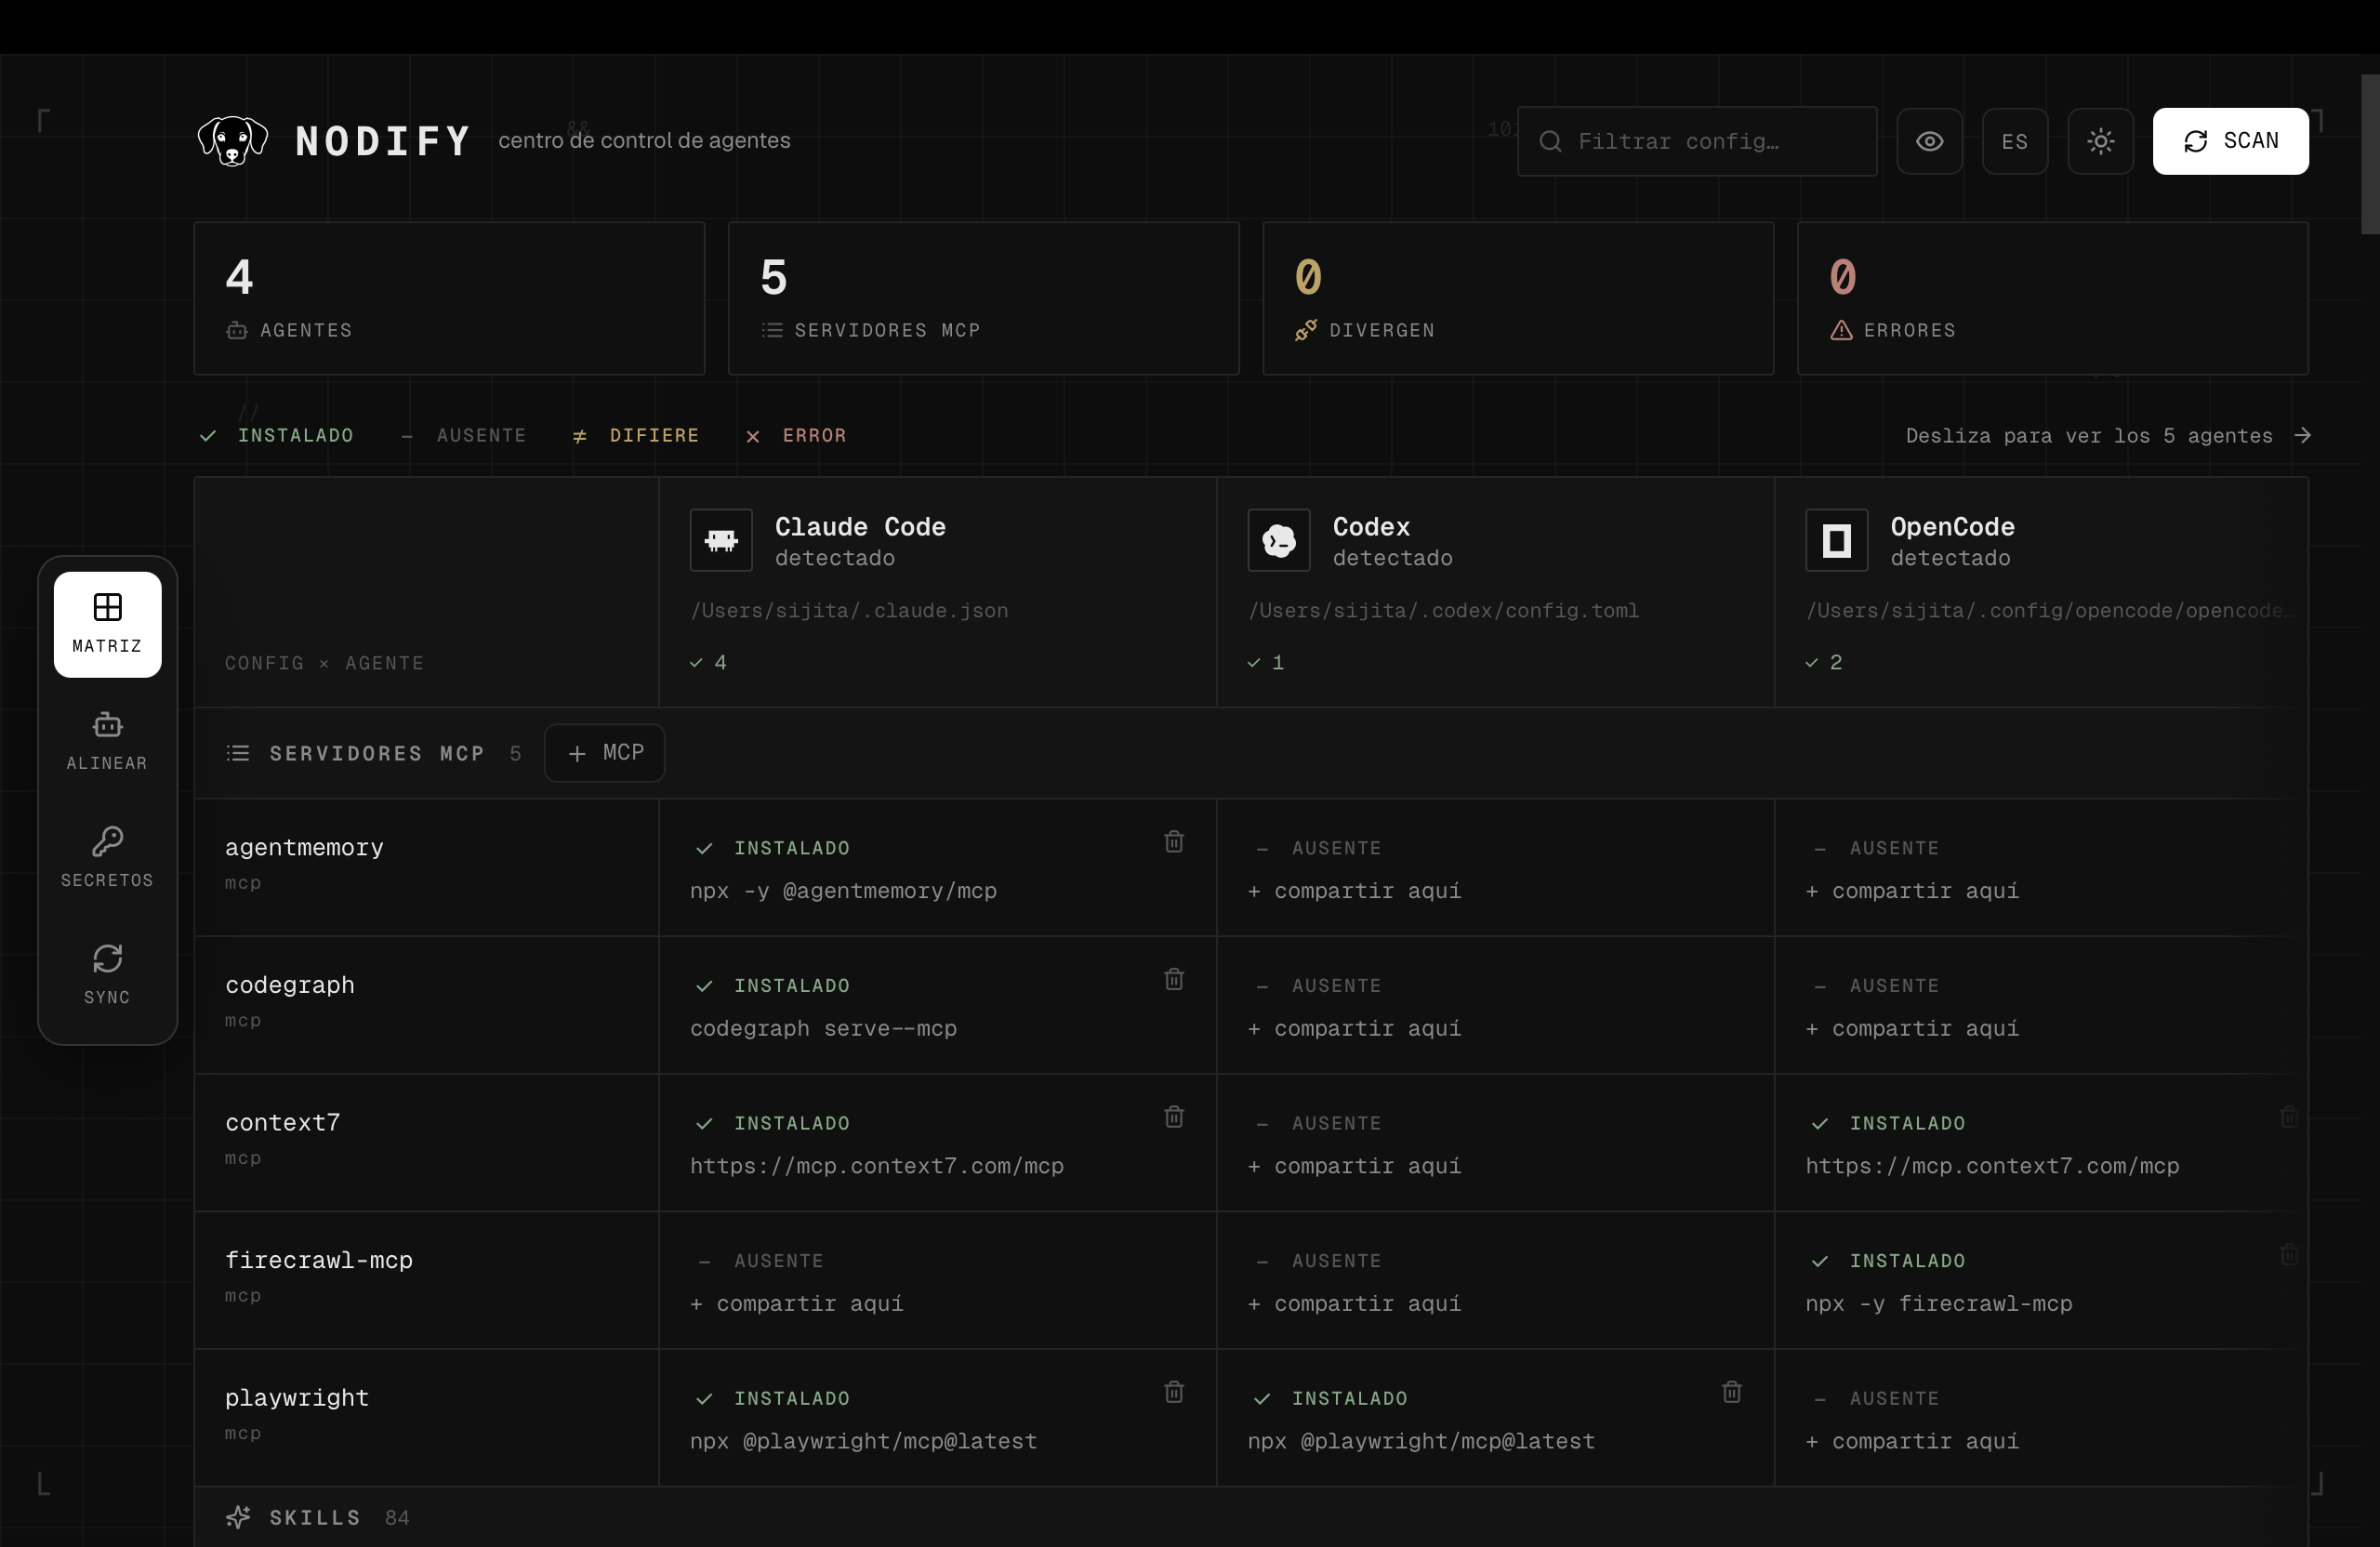Toggle the eye visibility button in header
2380x1547 pixels.
pyautogui.click(x=1929, y=141)
